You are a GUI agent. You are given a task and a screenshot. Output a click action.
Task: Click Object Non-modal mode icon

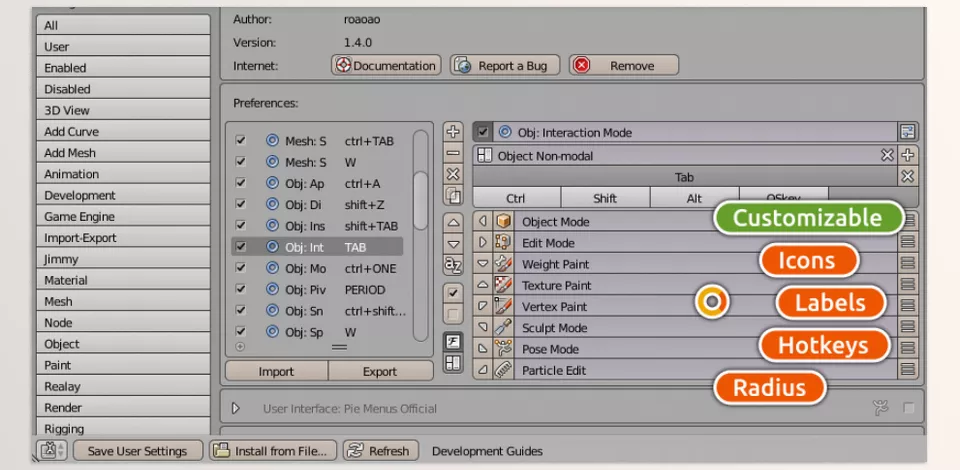484,155
